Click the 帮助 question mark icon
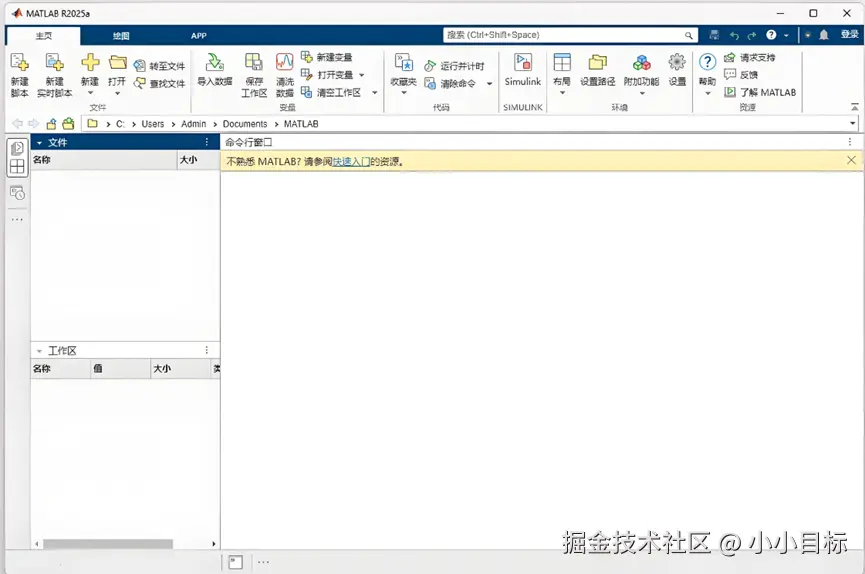 pos(707,62)
